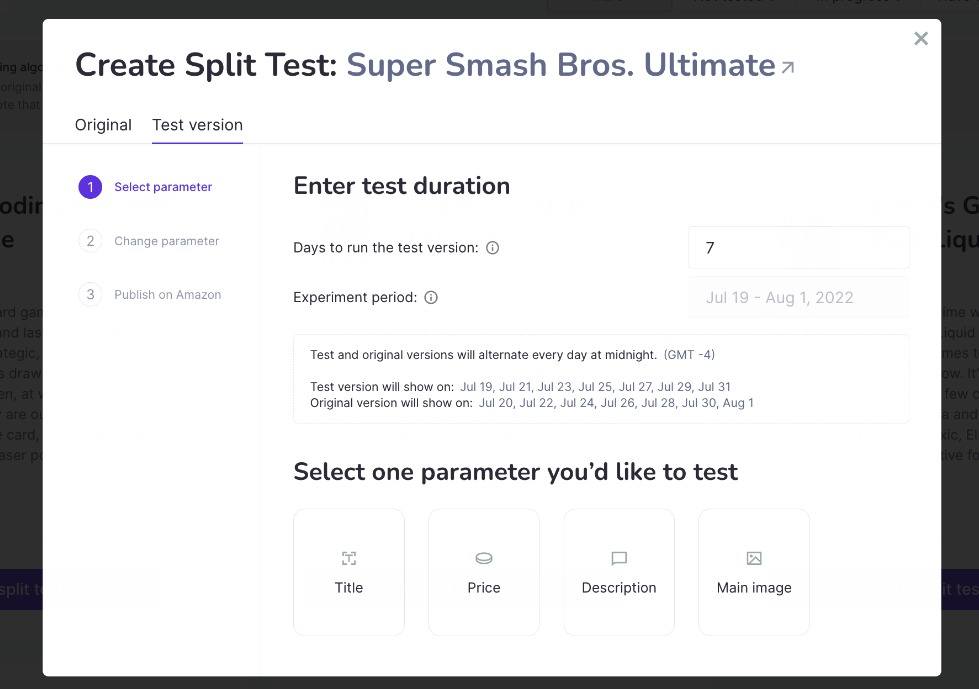Screen dimensions: 979x689
Task: Click the step 3 circle indicator
Action: click(90, 295)
